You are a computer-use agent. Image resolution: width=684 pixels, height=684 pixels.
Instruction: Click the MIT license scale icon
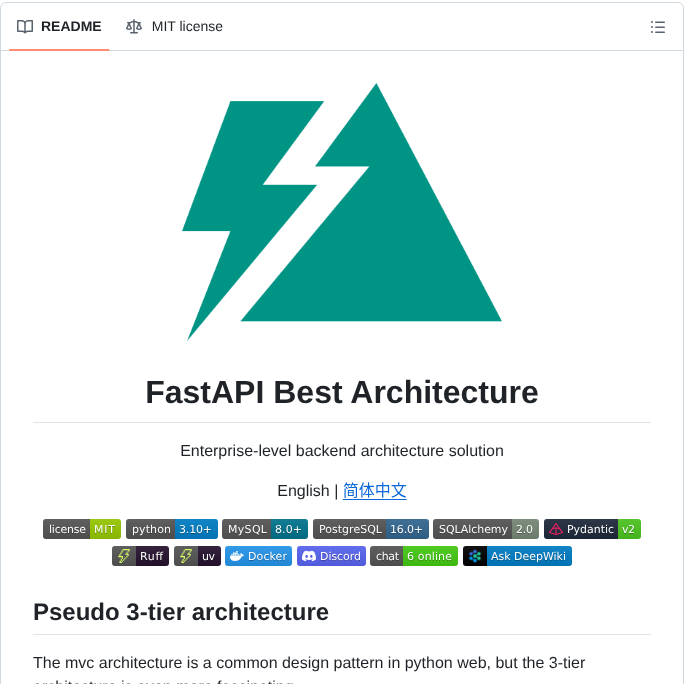click(134, 27)
